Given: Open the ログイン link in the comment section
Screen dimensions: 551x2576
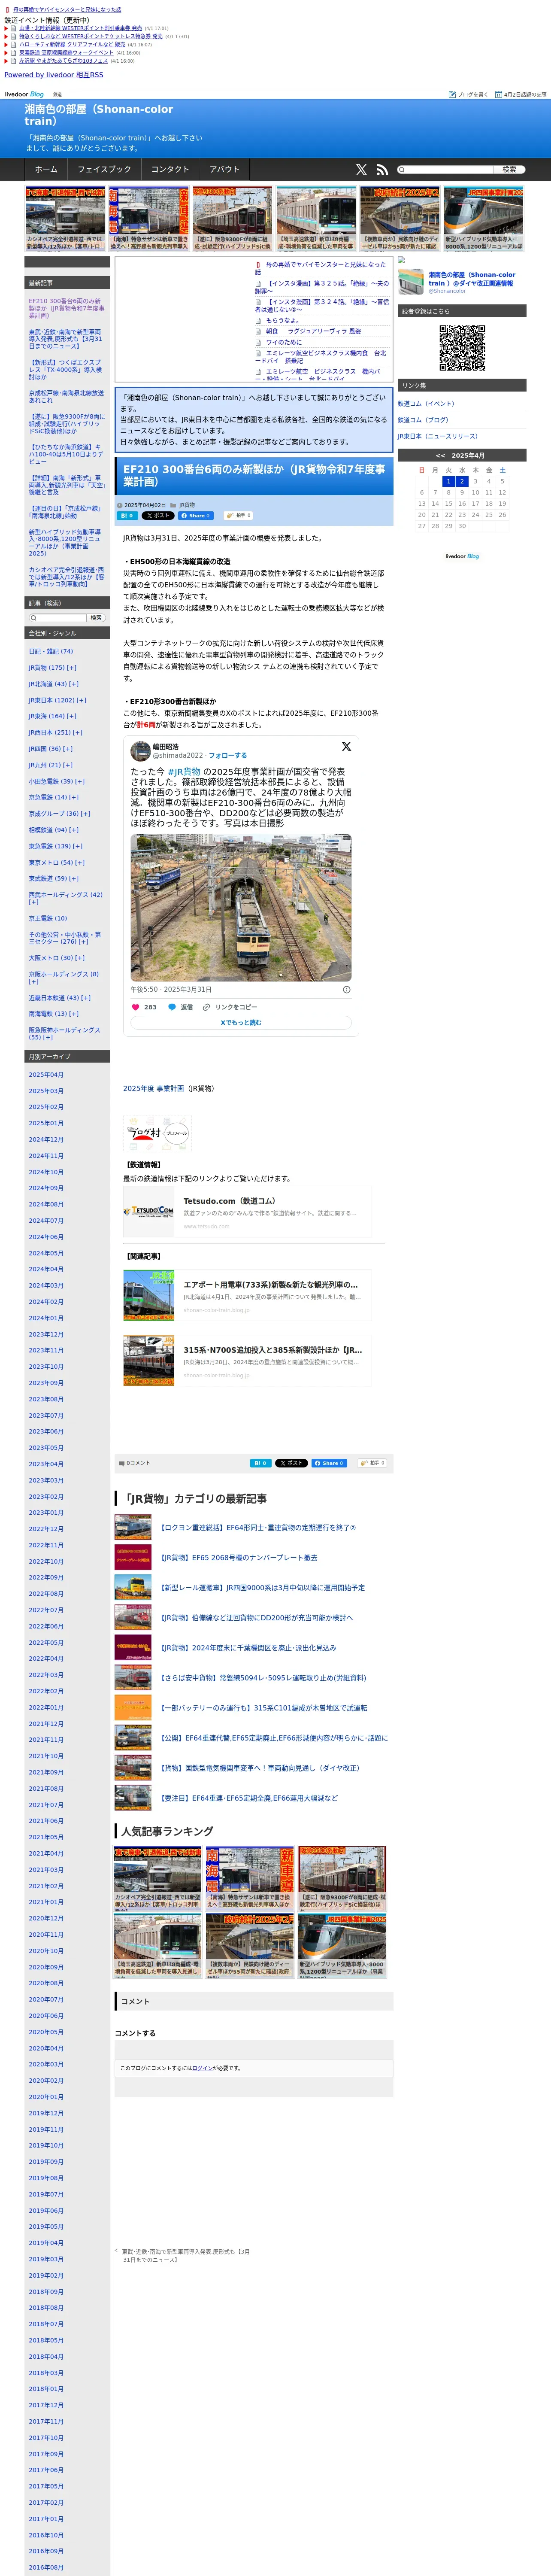Looking at the screenshot, I should 202,2068.
